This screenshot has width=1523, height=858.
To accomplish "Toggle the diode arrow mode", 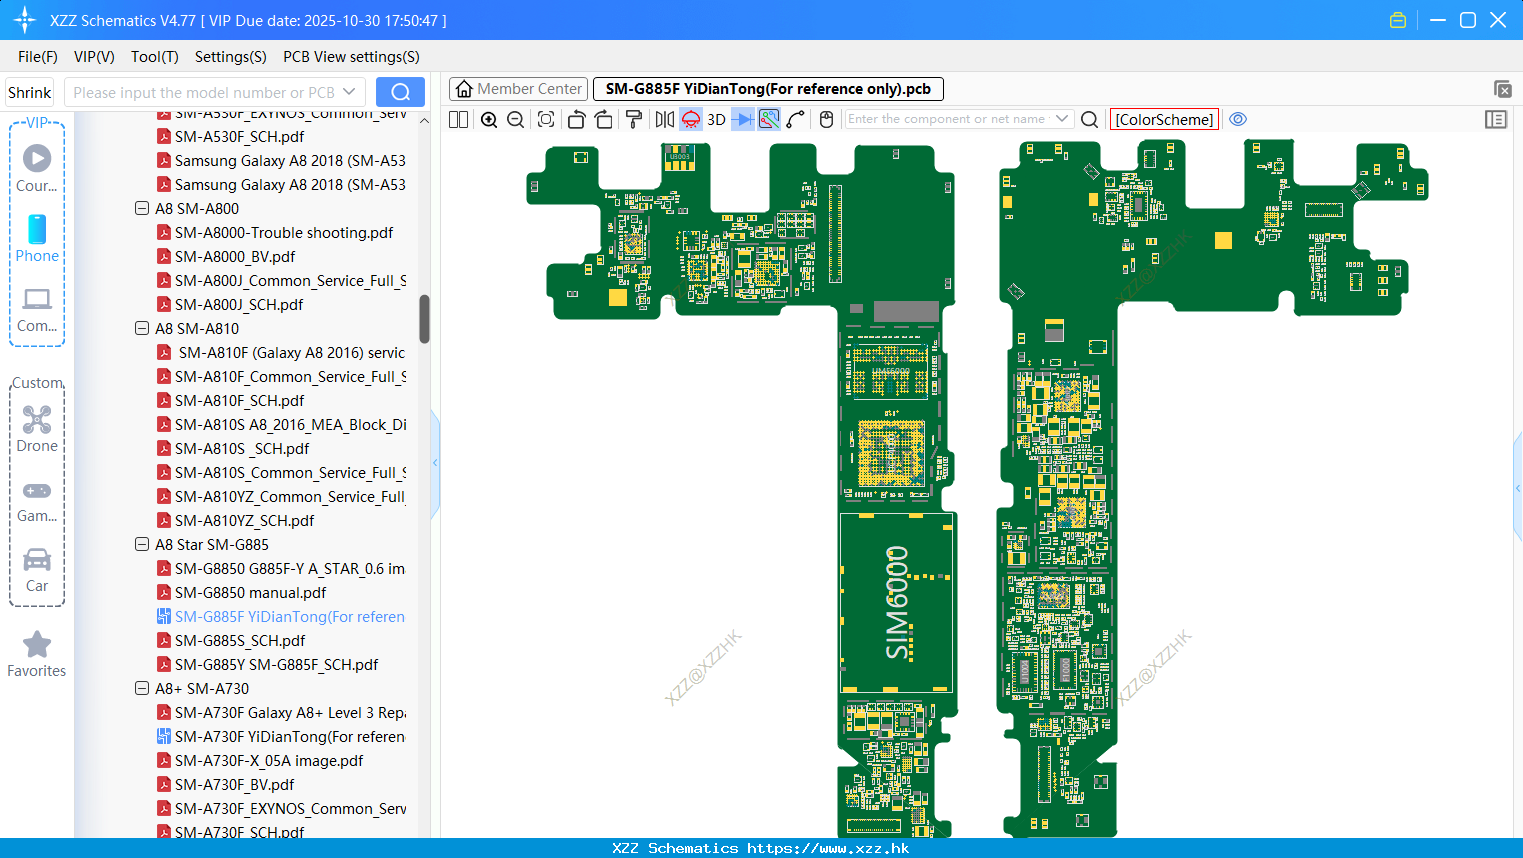I will 743,119.
